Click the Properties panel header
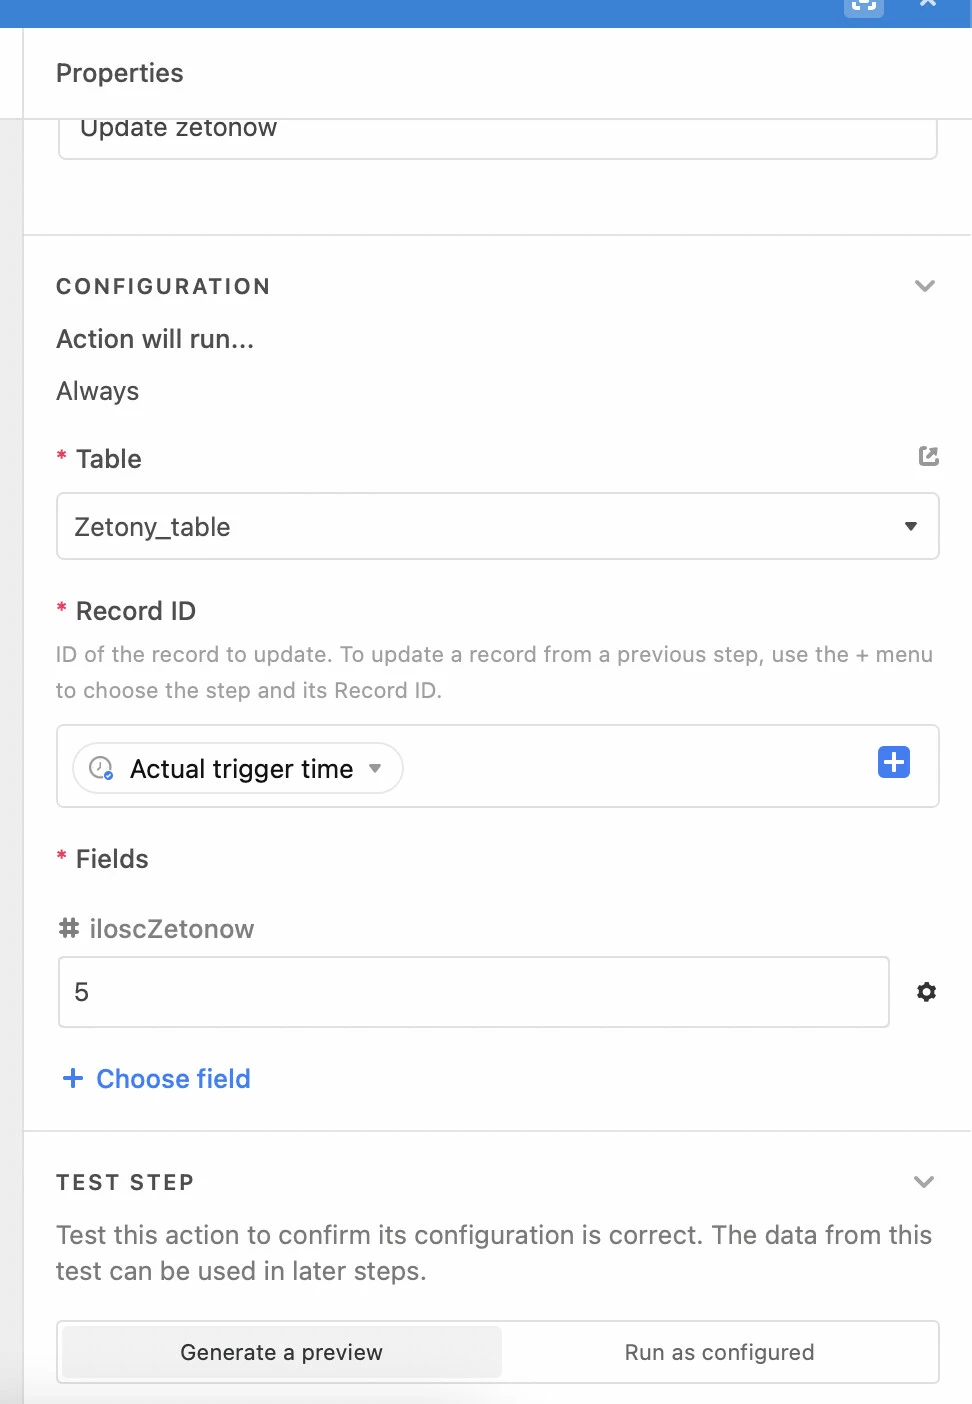Screen dimensions: 972x1404 pyautogui.click(x=120, y=73)
